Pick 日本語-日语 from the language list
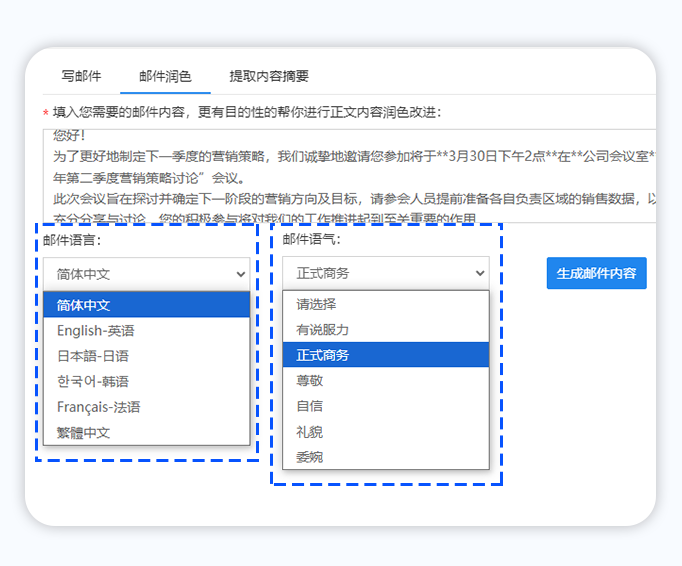Image resolution: width=682 pixels, height=566 pixels. pyautogui.click(x=146, y=356)
